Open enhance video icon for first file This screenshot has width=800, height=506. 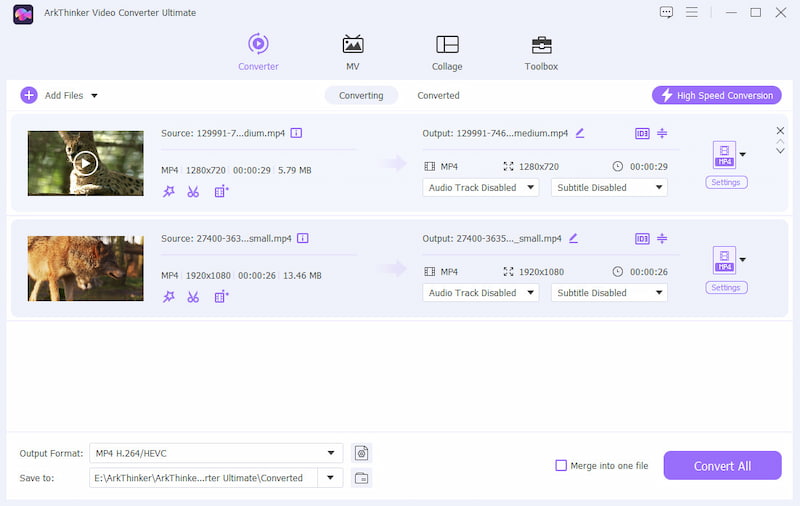click(221, 192)
